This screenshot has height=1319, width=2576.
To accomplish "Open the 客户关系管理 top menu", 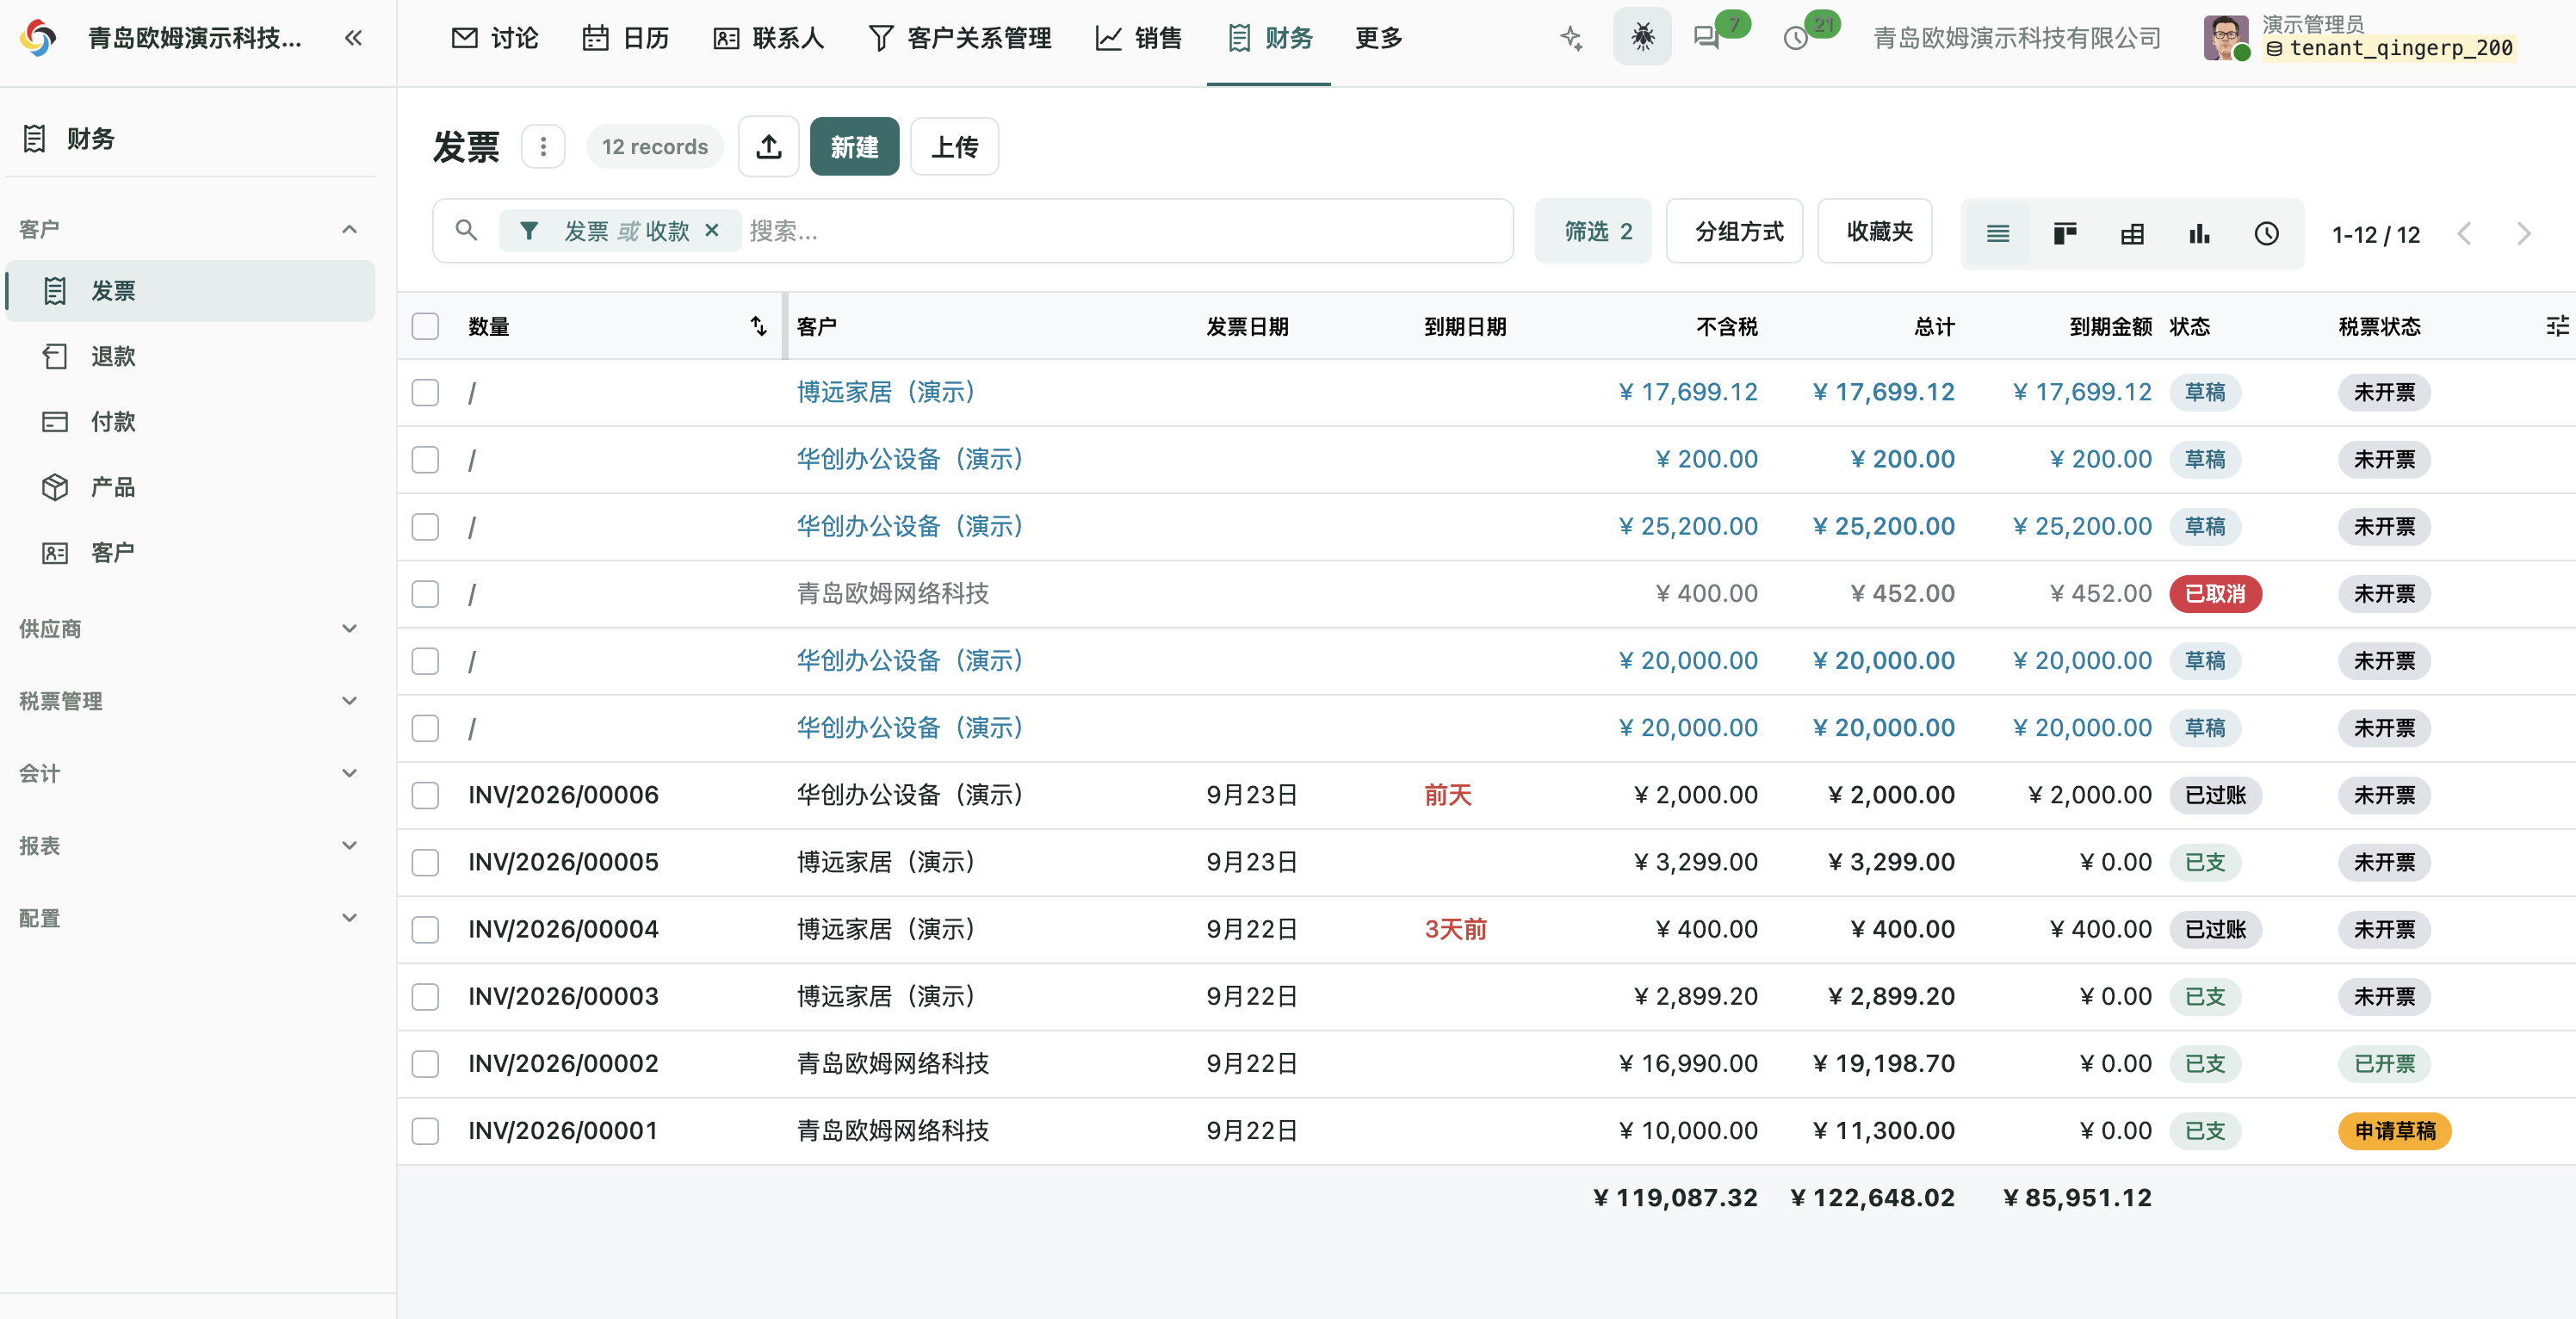I will tap(960, 38).
